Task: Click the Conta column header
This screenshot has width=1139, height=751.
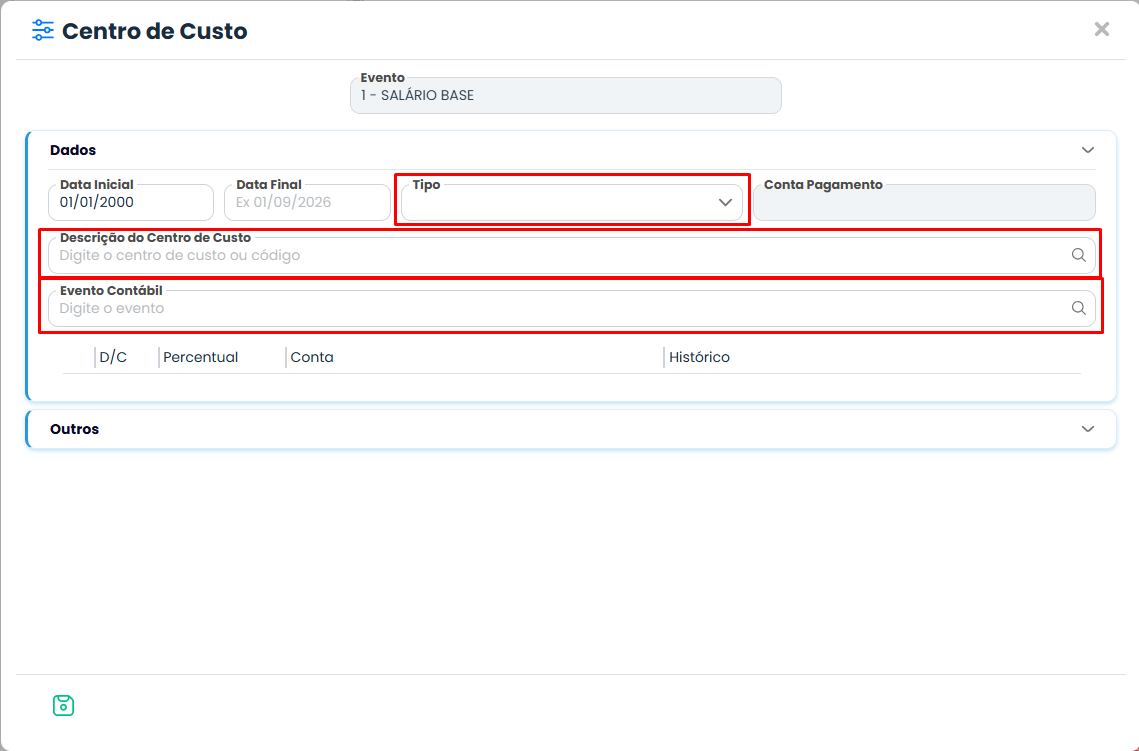Action: [312, 357]
